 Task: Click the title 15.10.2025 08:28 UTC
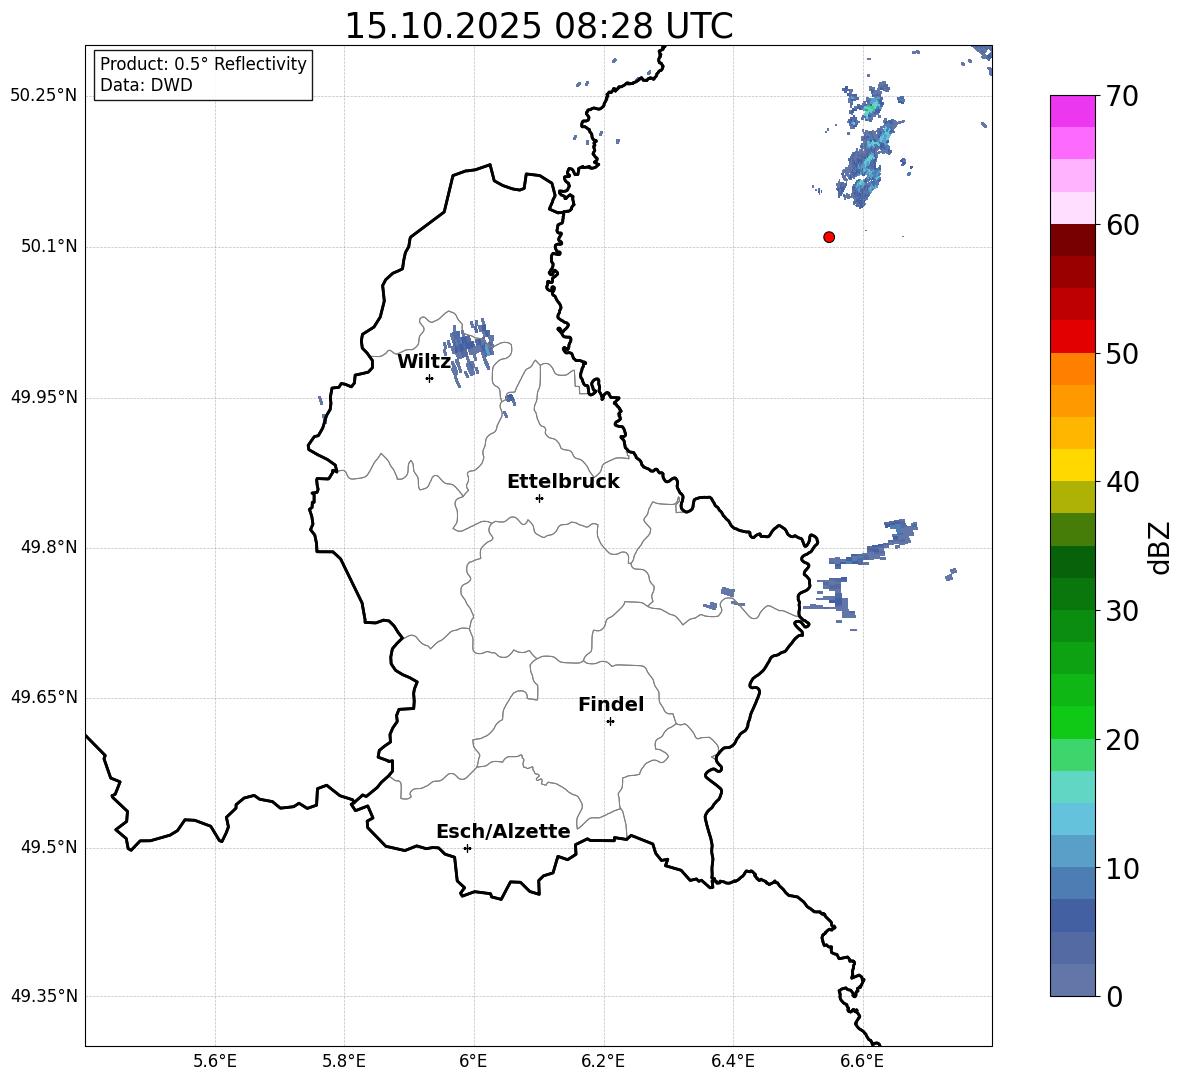538,26
